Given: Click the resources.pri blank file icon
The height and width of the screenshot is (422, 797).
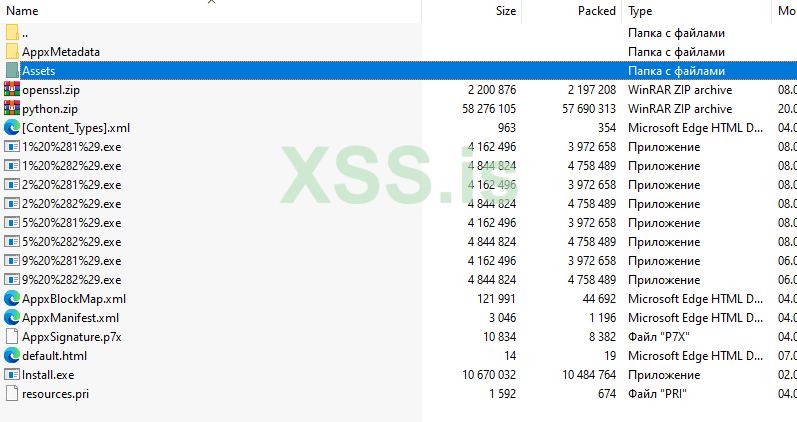Looking at the screenshot, I should [12, 393].
